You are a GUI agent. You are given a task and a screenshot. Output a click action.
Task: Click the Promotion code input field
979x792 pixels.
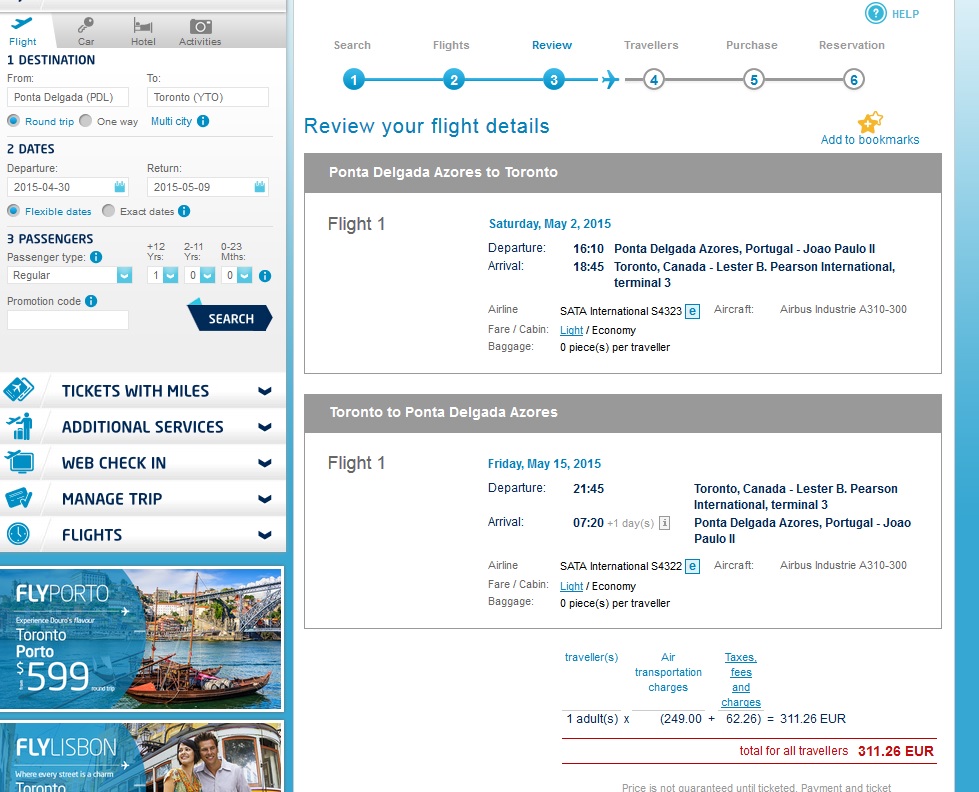point(67,320)
